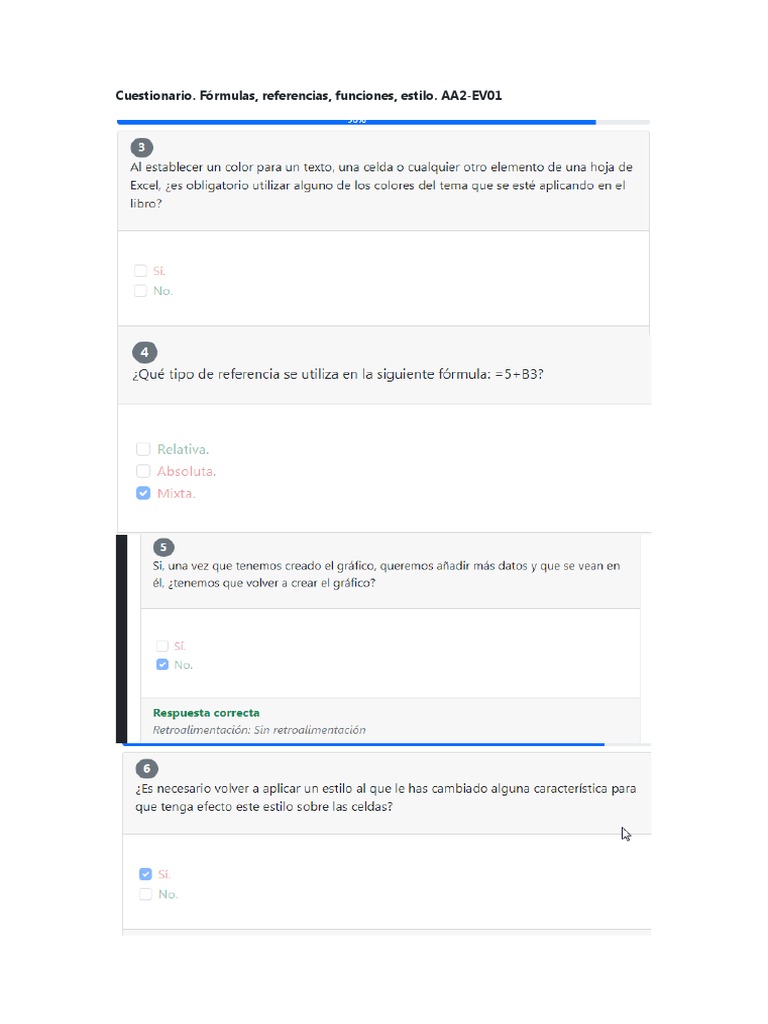The image size is (768, 1024).
Task: Uncheck the Mixta checkbox in question 4
Action: pos(143,493)
